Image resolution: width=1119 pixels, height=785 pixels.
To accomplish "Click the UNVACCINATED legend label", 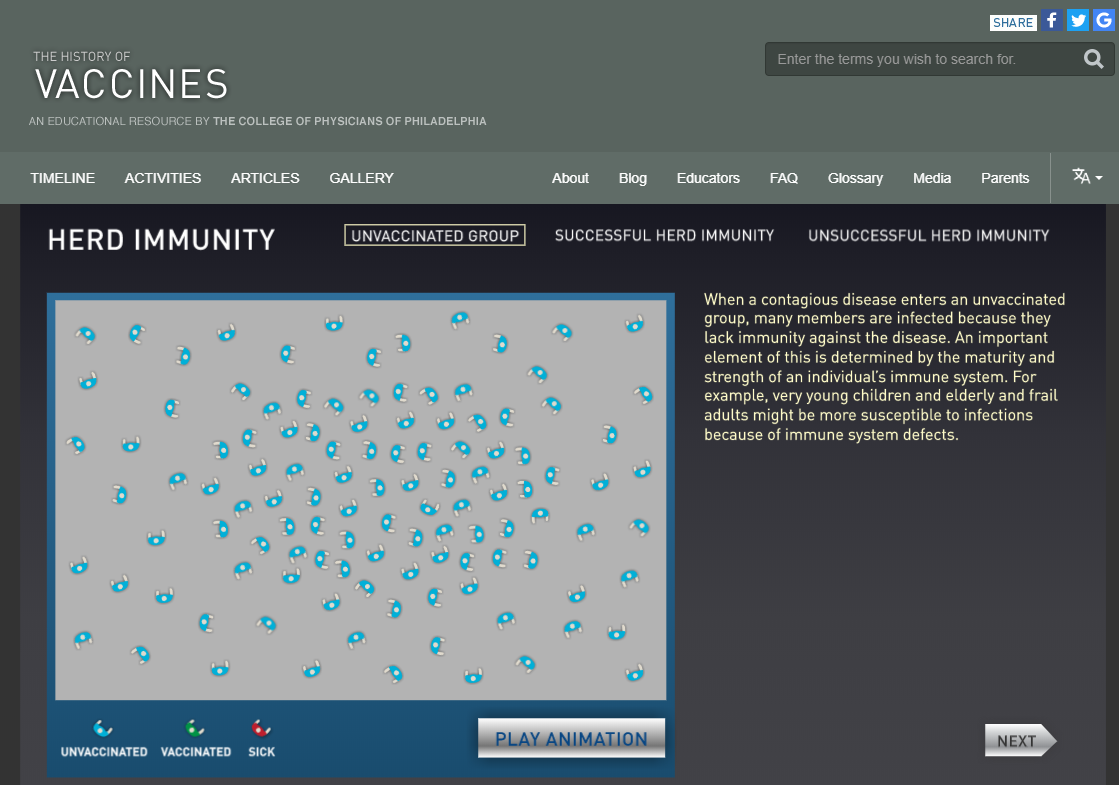I will [104, 752].
